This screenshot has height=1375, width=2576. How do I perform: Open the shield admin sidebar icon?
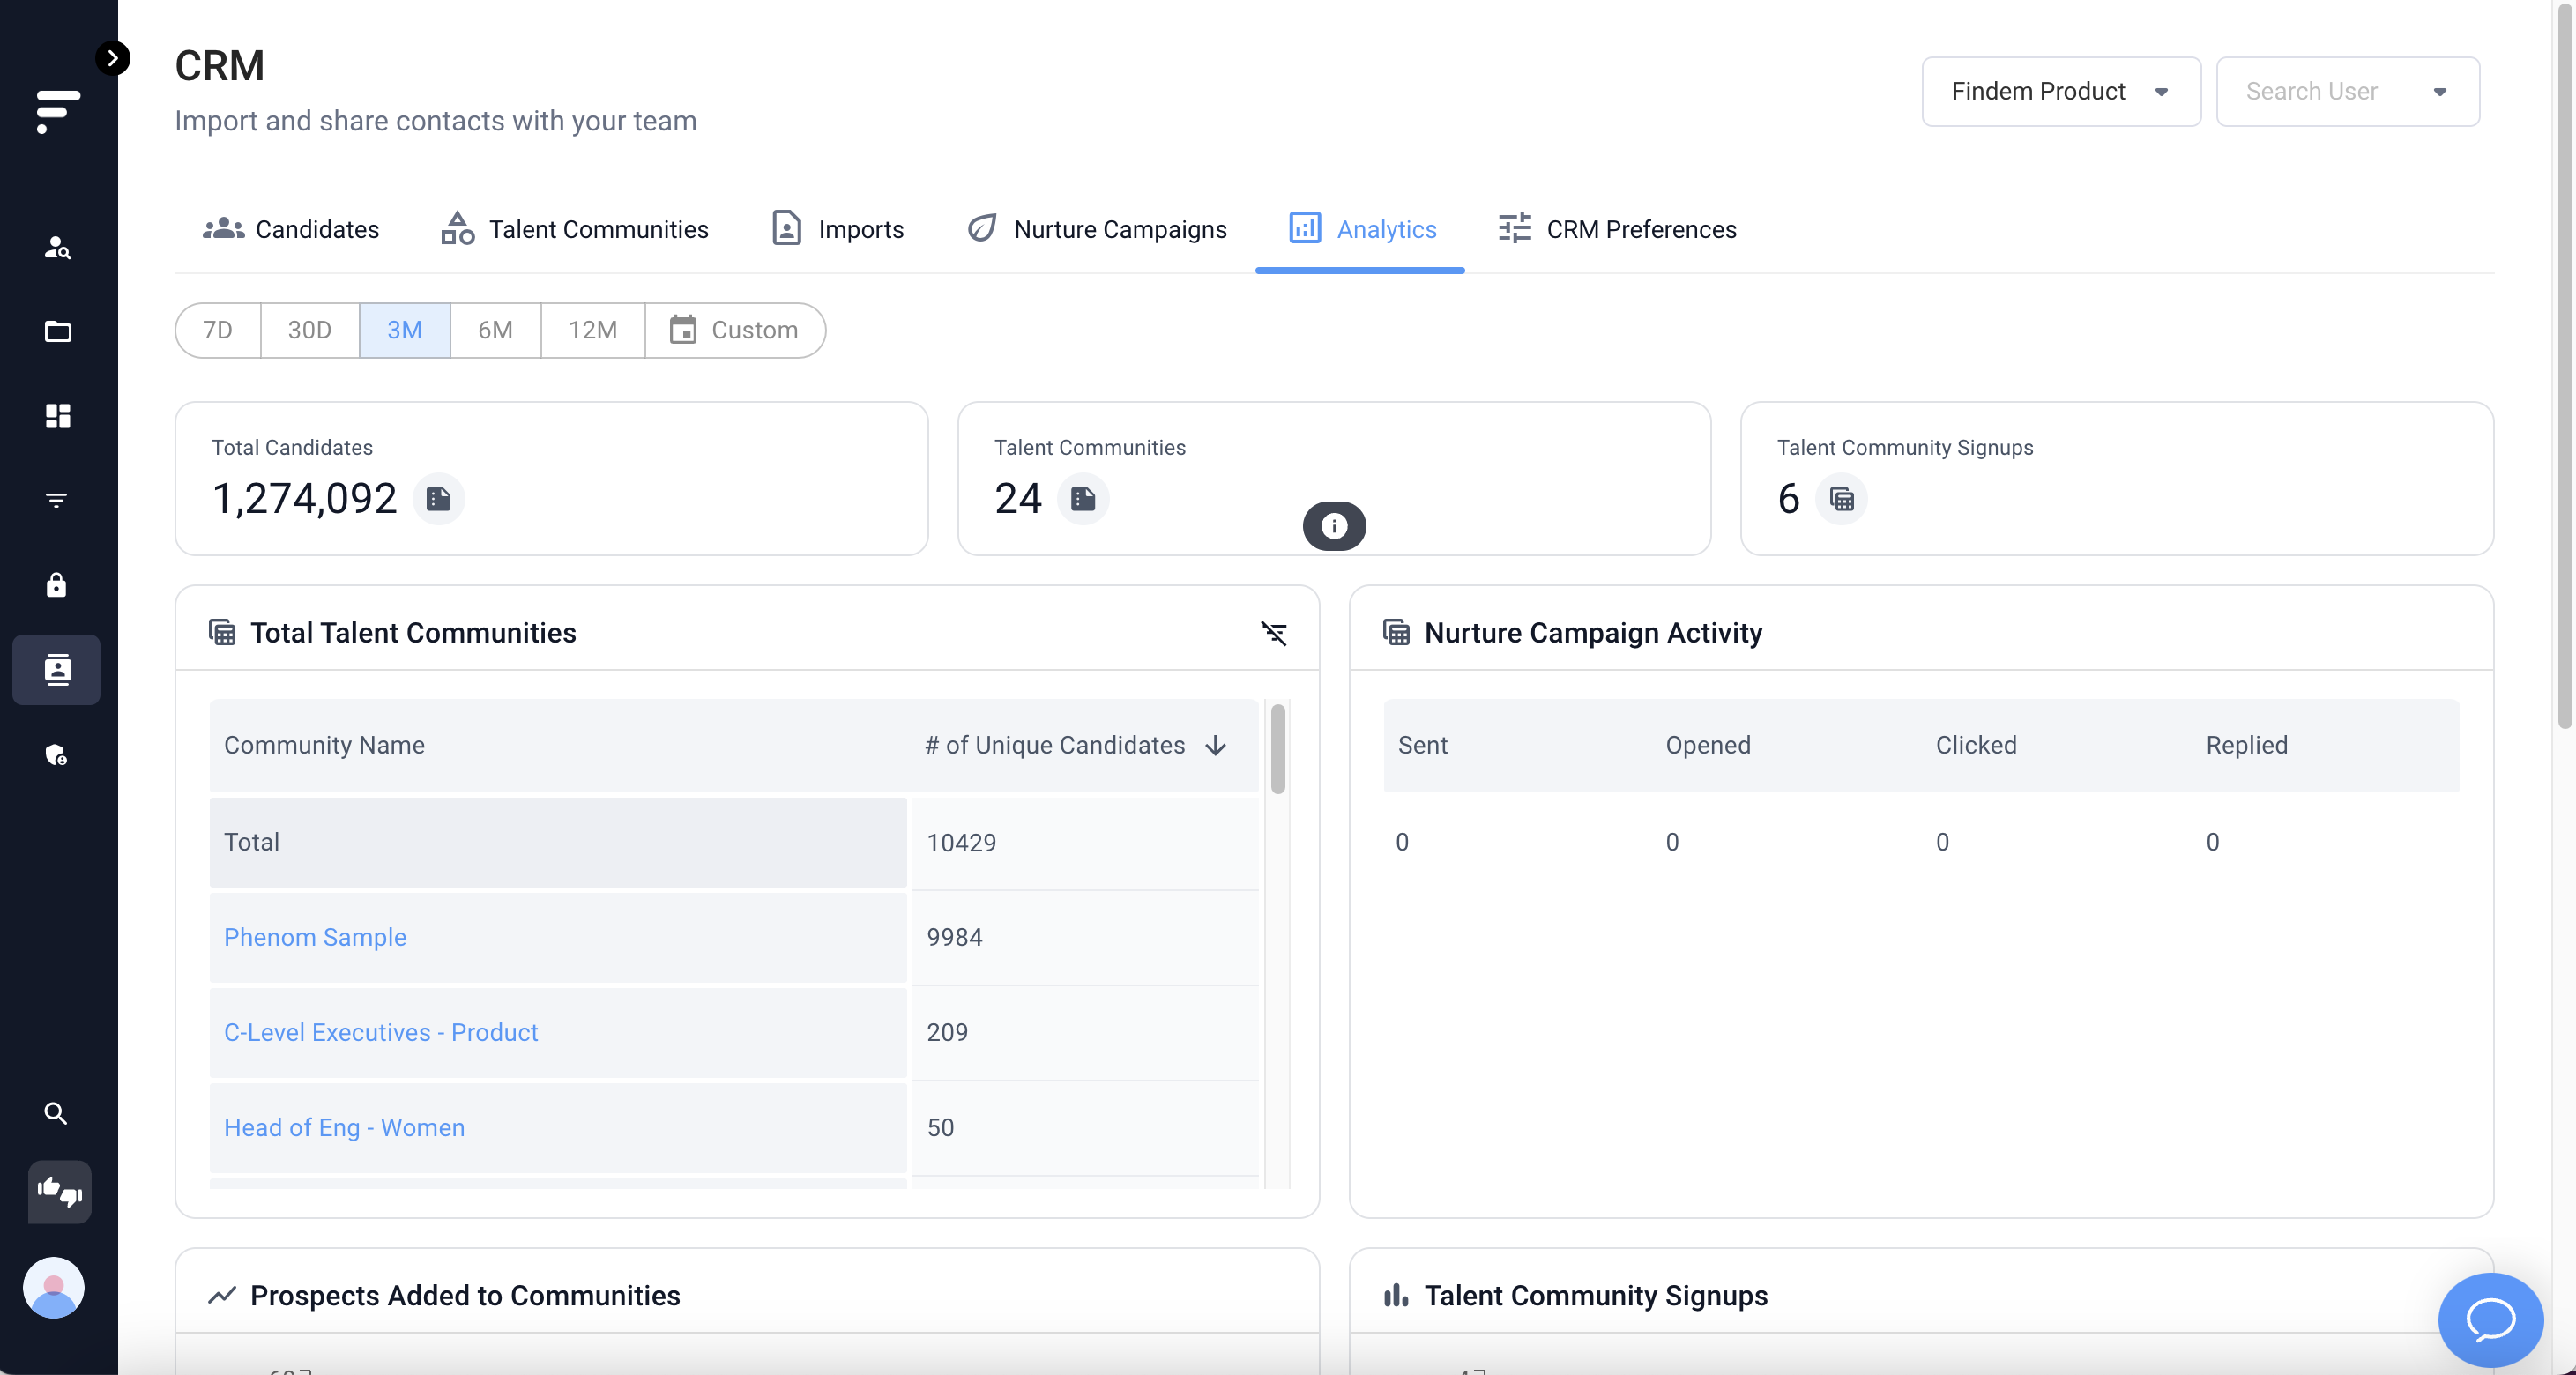point(57,754)
